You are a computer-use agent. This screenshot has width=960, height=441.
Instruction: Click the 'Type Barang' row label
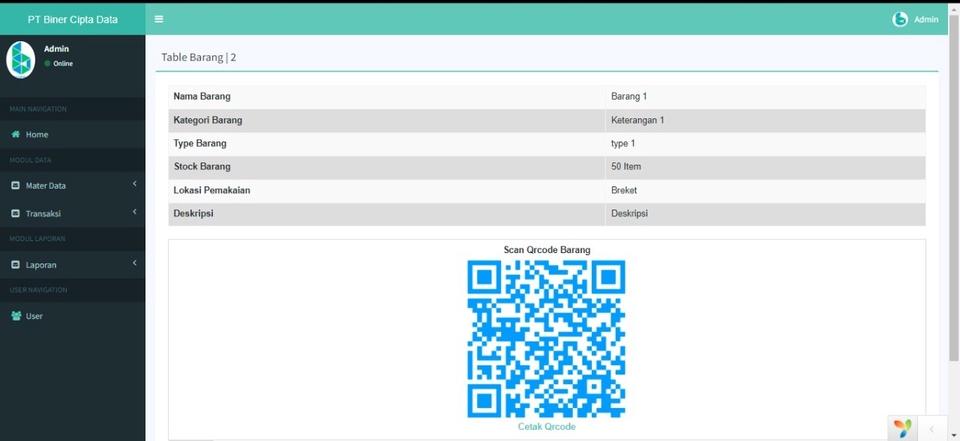click(x=200, y=143)
